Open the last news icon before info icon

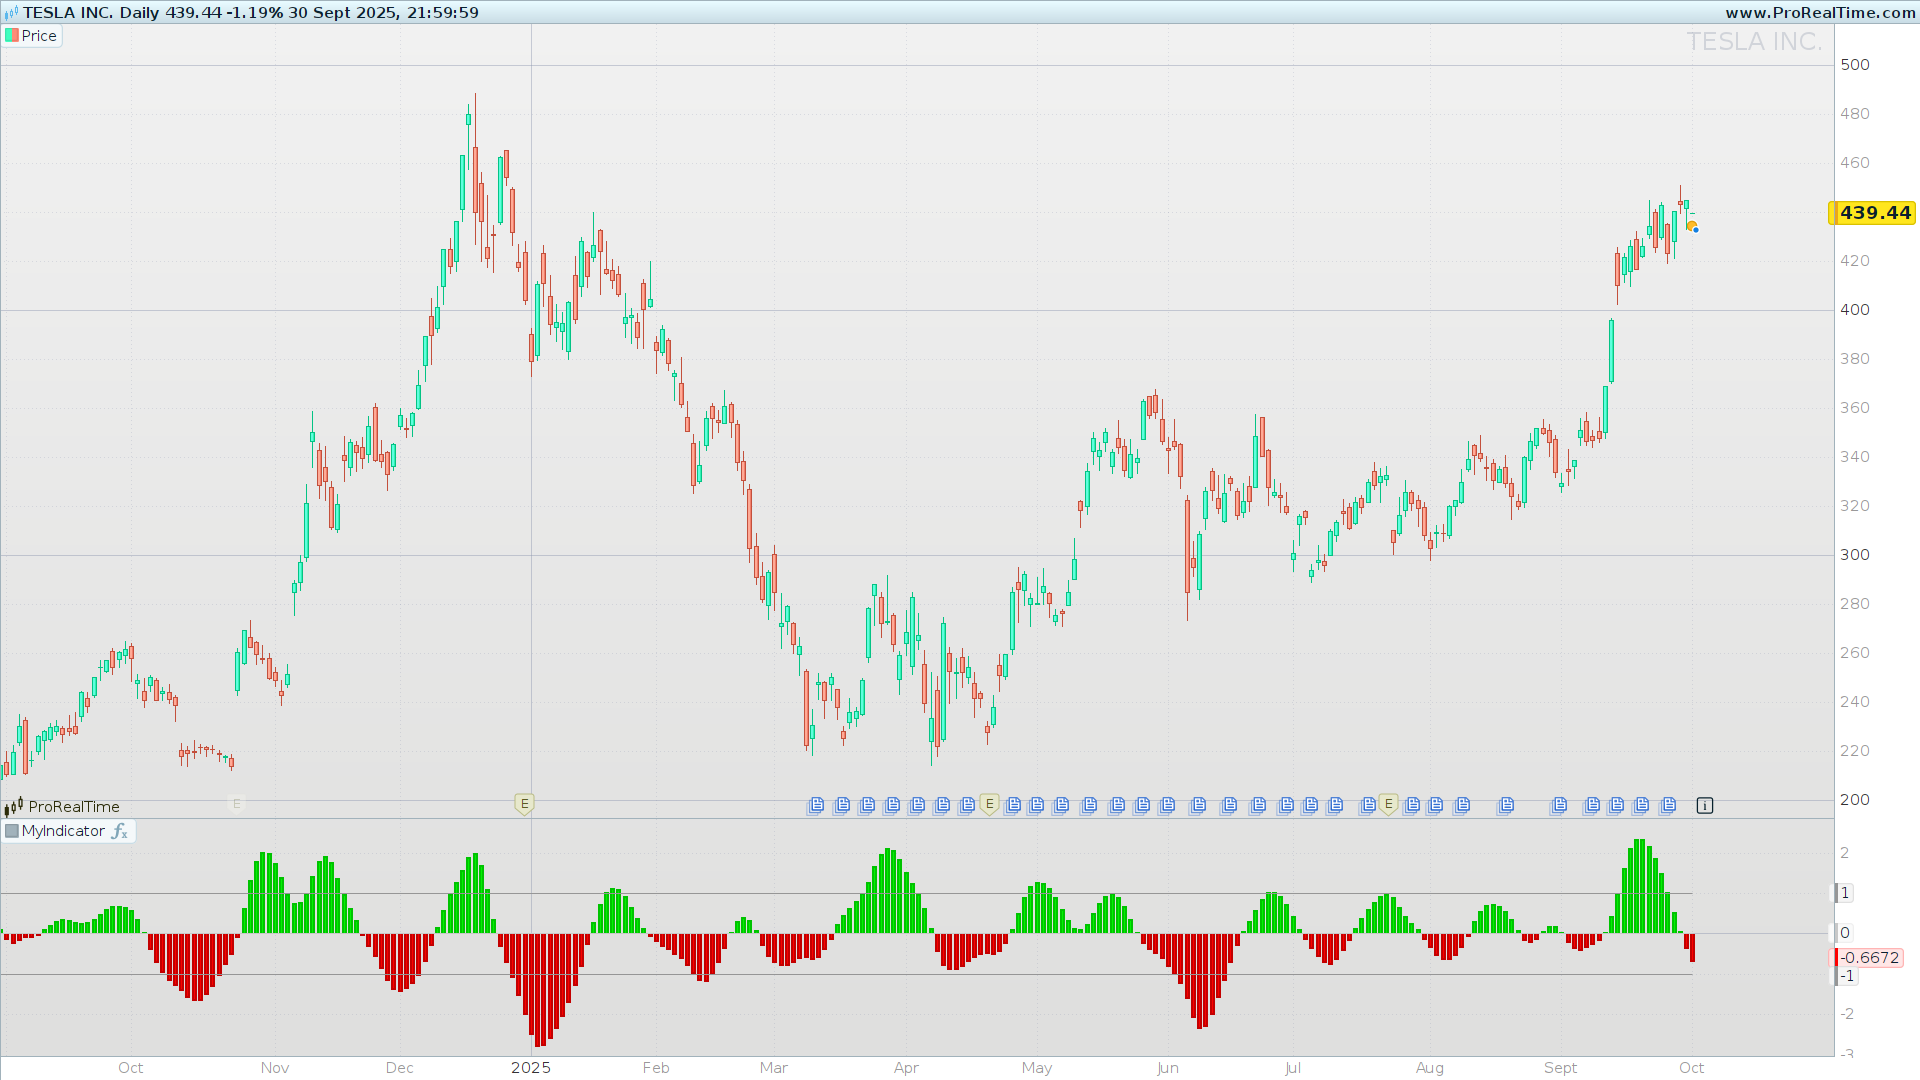pyautogui.click(x=1667, y=805)
